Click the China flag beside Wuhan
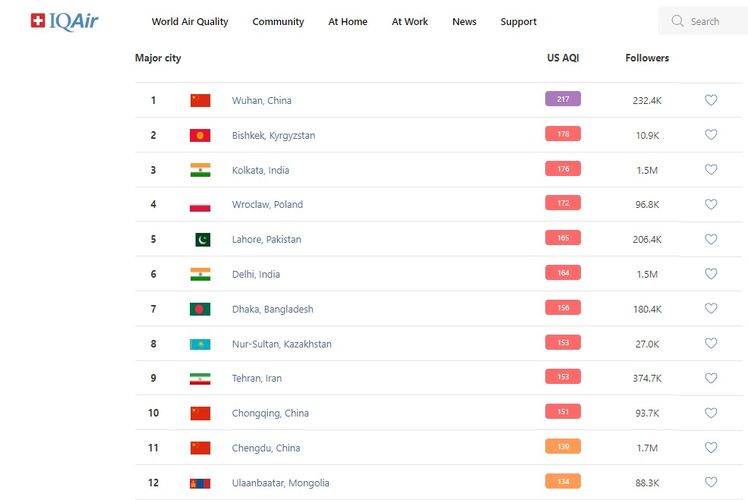The image size is (748, 500). [x=200, y=100]
